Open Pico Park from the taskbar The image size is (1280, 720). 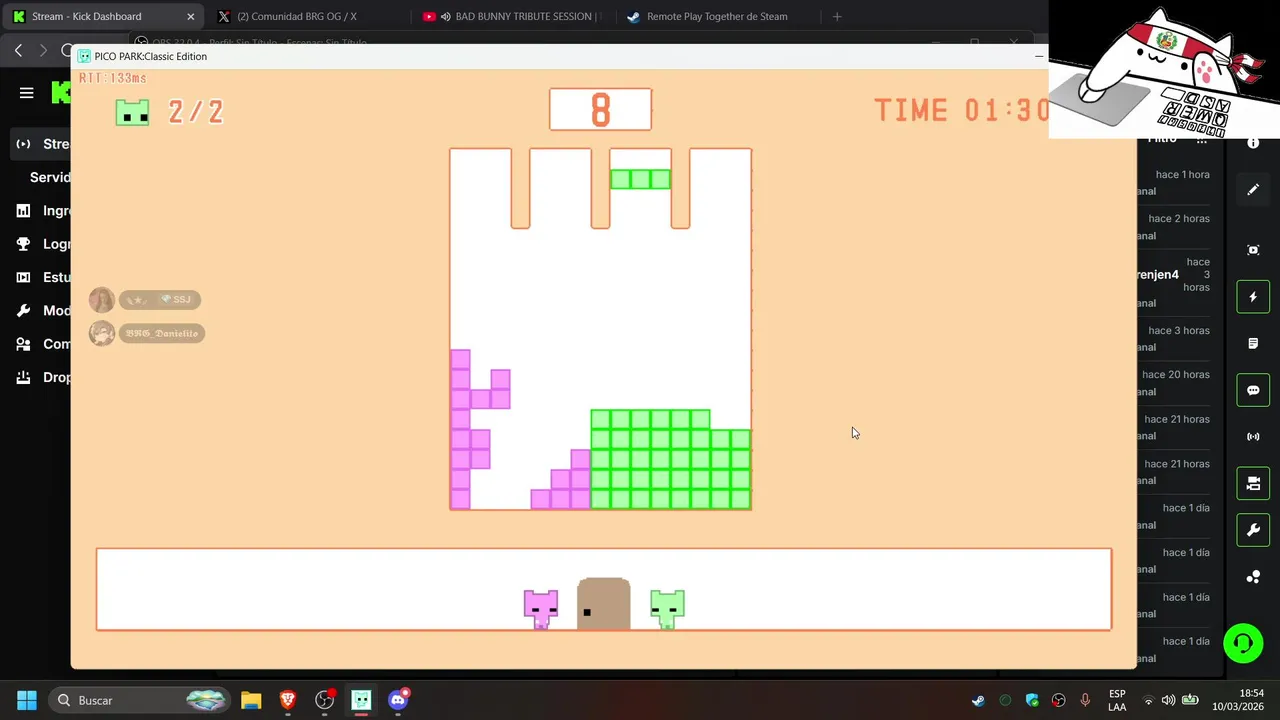point(361,700)
